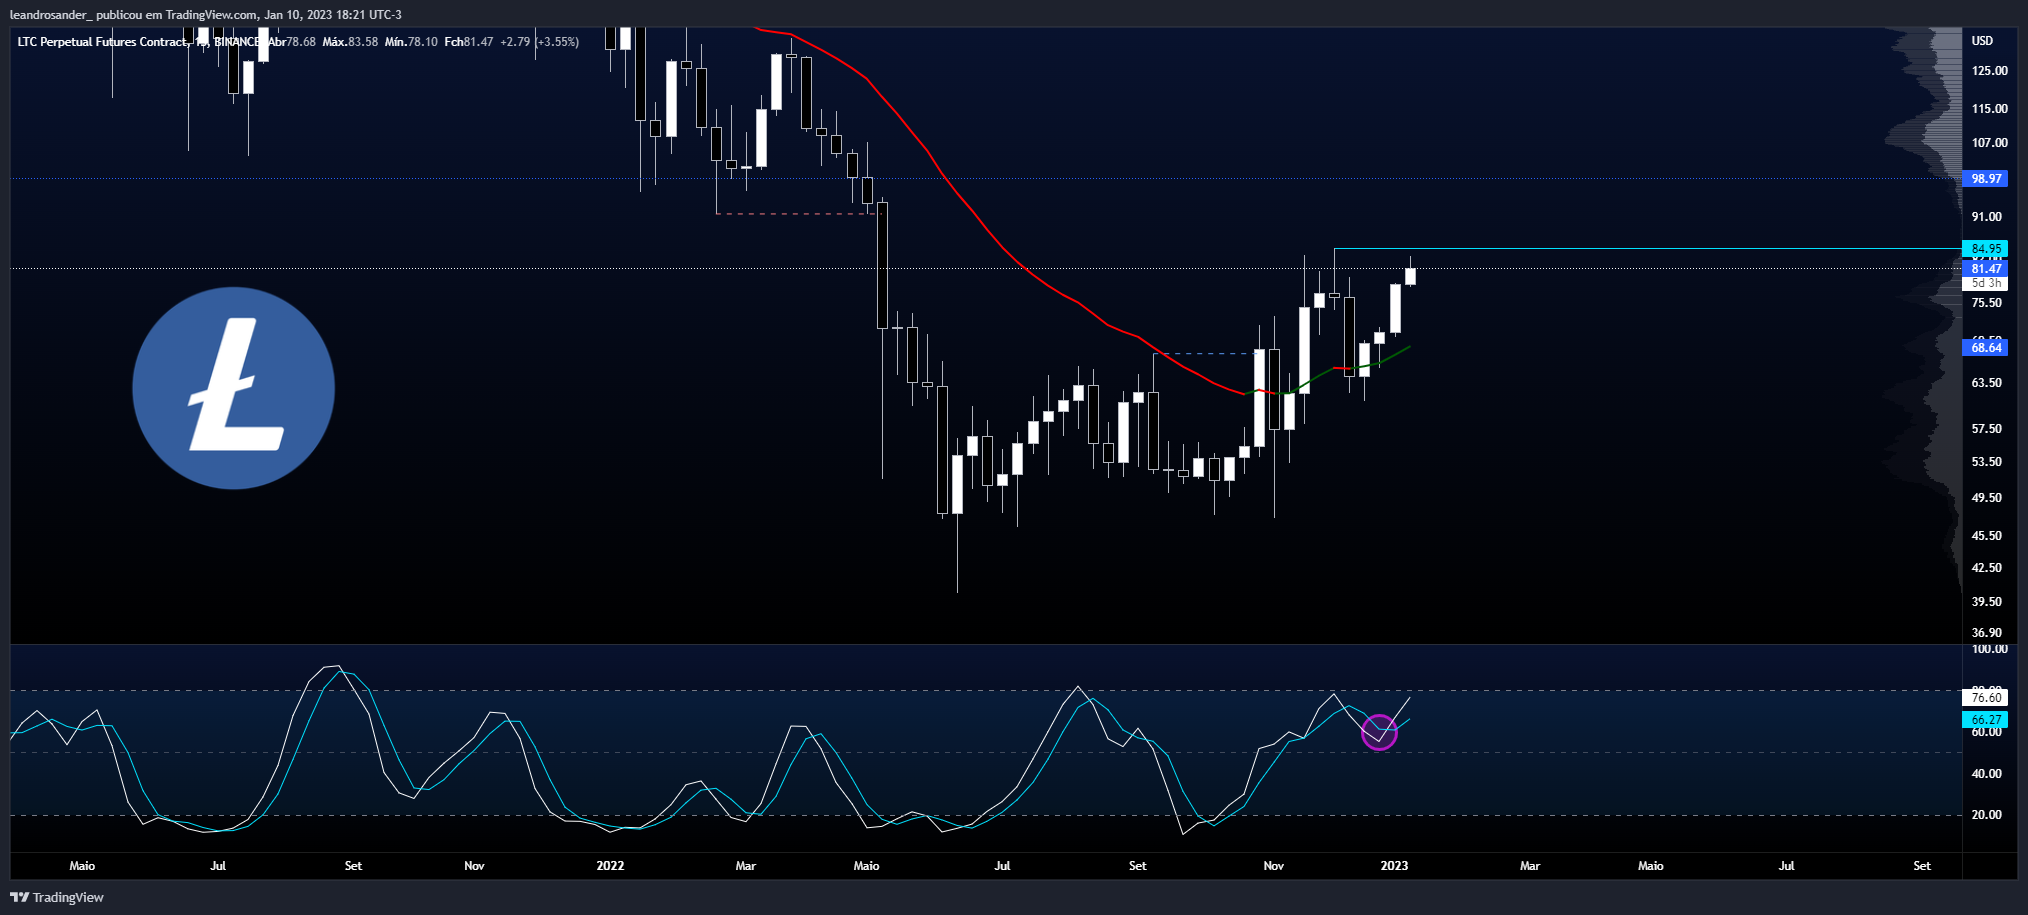Screen dimensions: 2028x915
Task: Click the Litecoin coin logo on the chart
Action: click(x=234, y=388)
